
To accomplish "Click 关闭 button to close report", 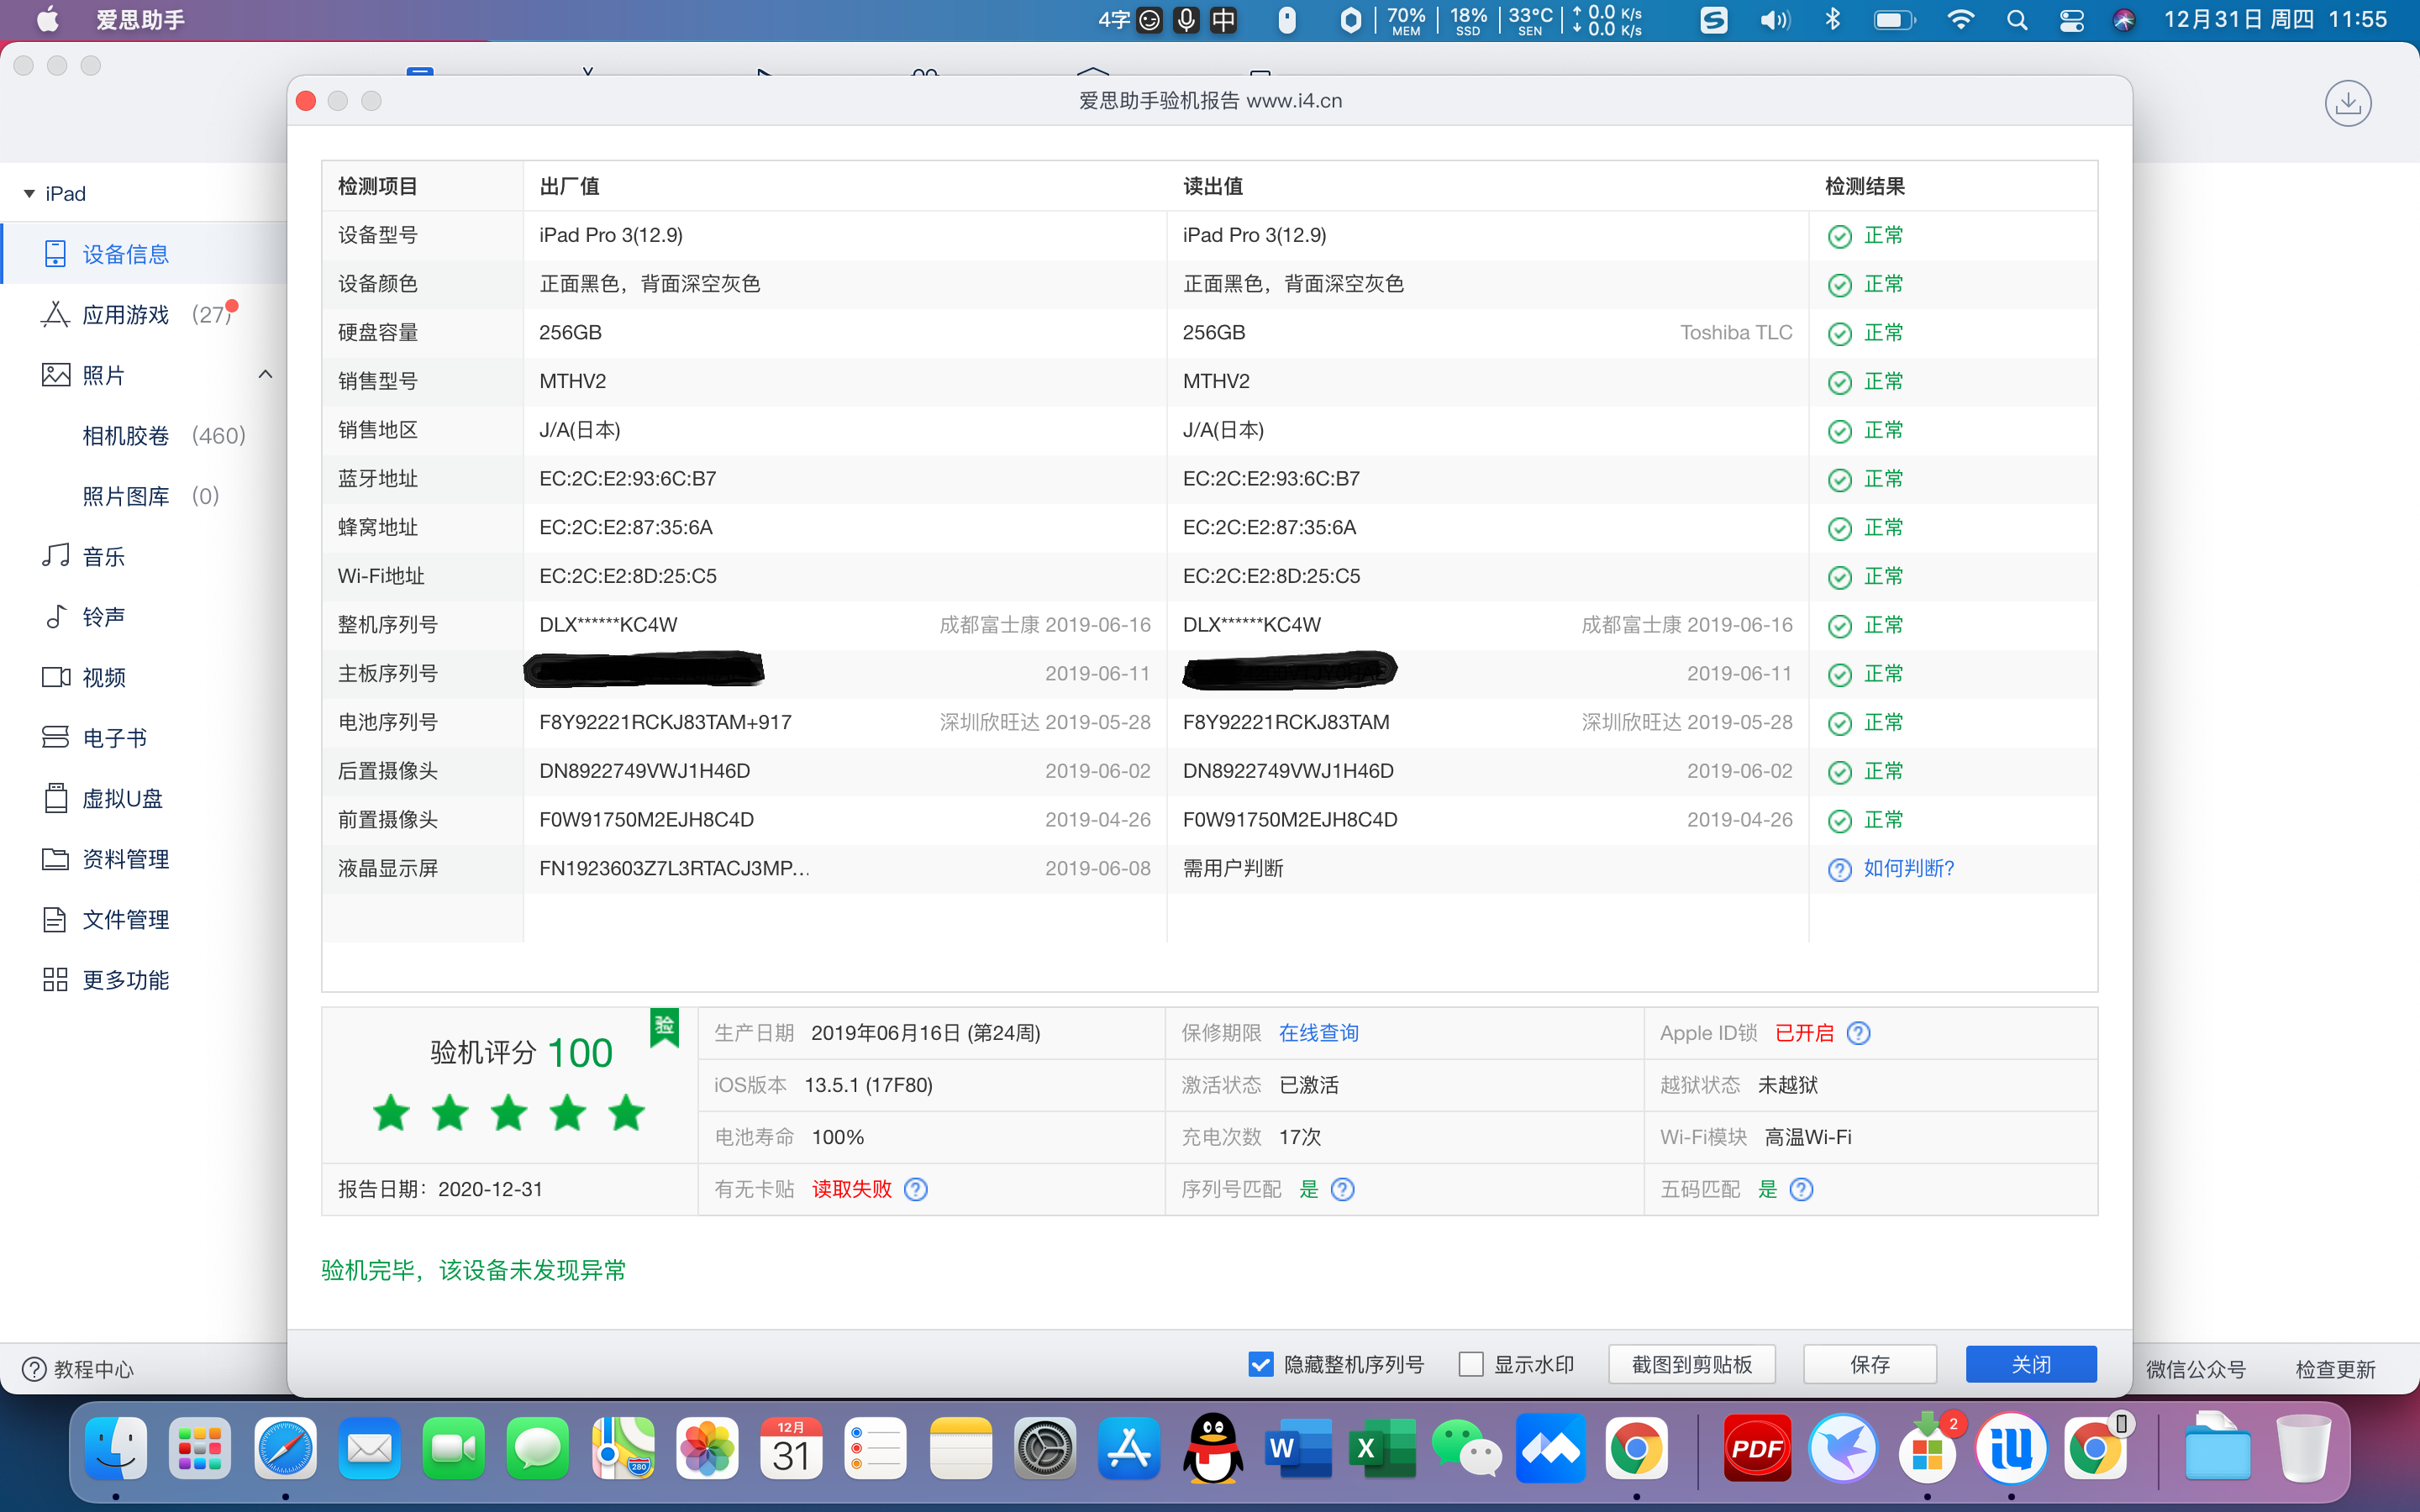I will coord(2031,1364).
